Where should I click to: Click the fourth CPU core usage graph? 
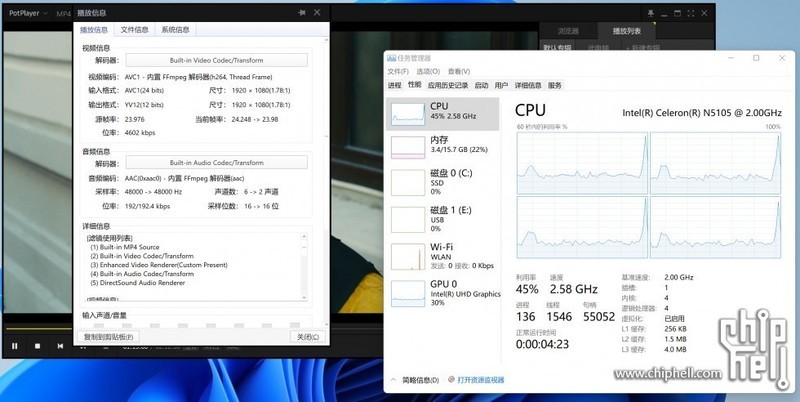coord(716,228)
